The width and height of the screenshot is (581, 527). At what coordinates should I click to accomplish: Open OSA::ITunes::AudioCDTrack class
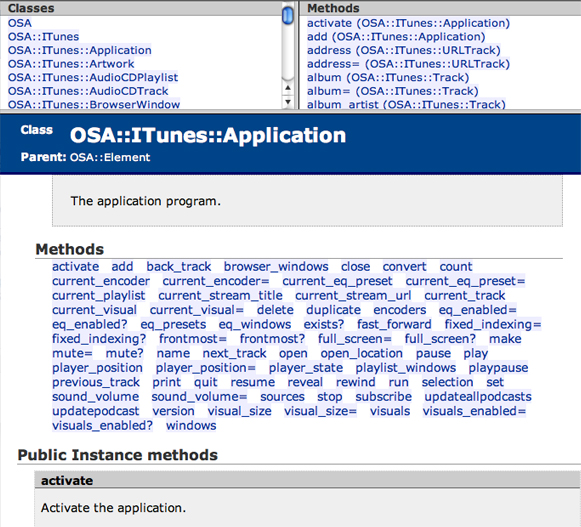coord(88,91)
